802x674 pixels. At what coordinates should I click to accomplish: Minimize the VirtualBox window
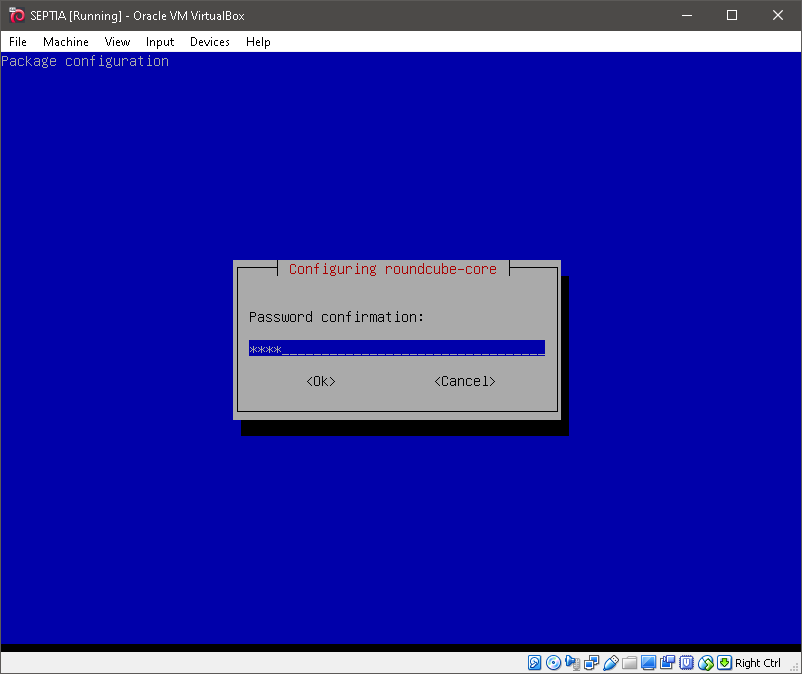pos(687,15)
